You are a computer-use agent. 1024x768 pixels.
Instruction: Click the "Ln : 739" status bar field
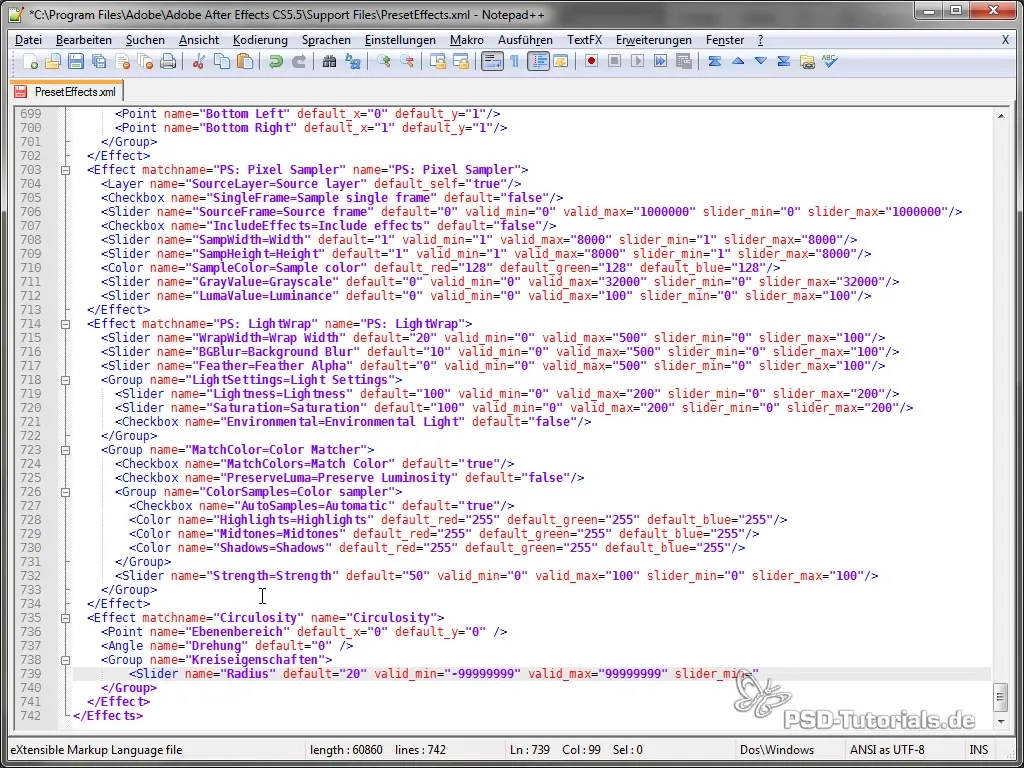click(x=530, y=750)
